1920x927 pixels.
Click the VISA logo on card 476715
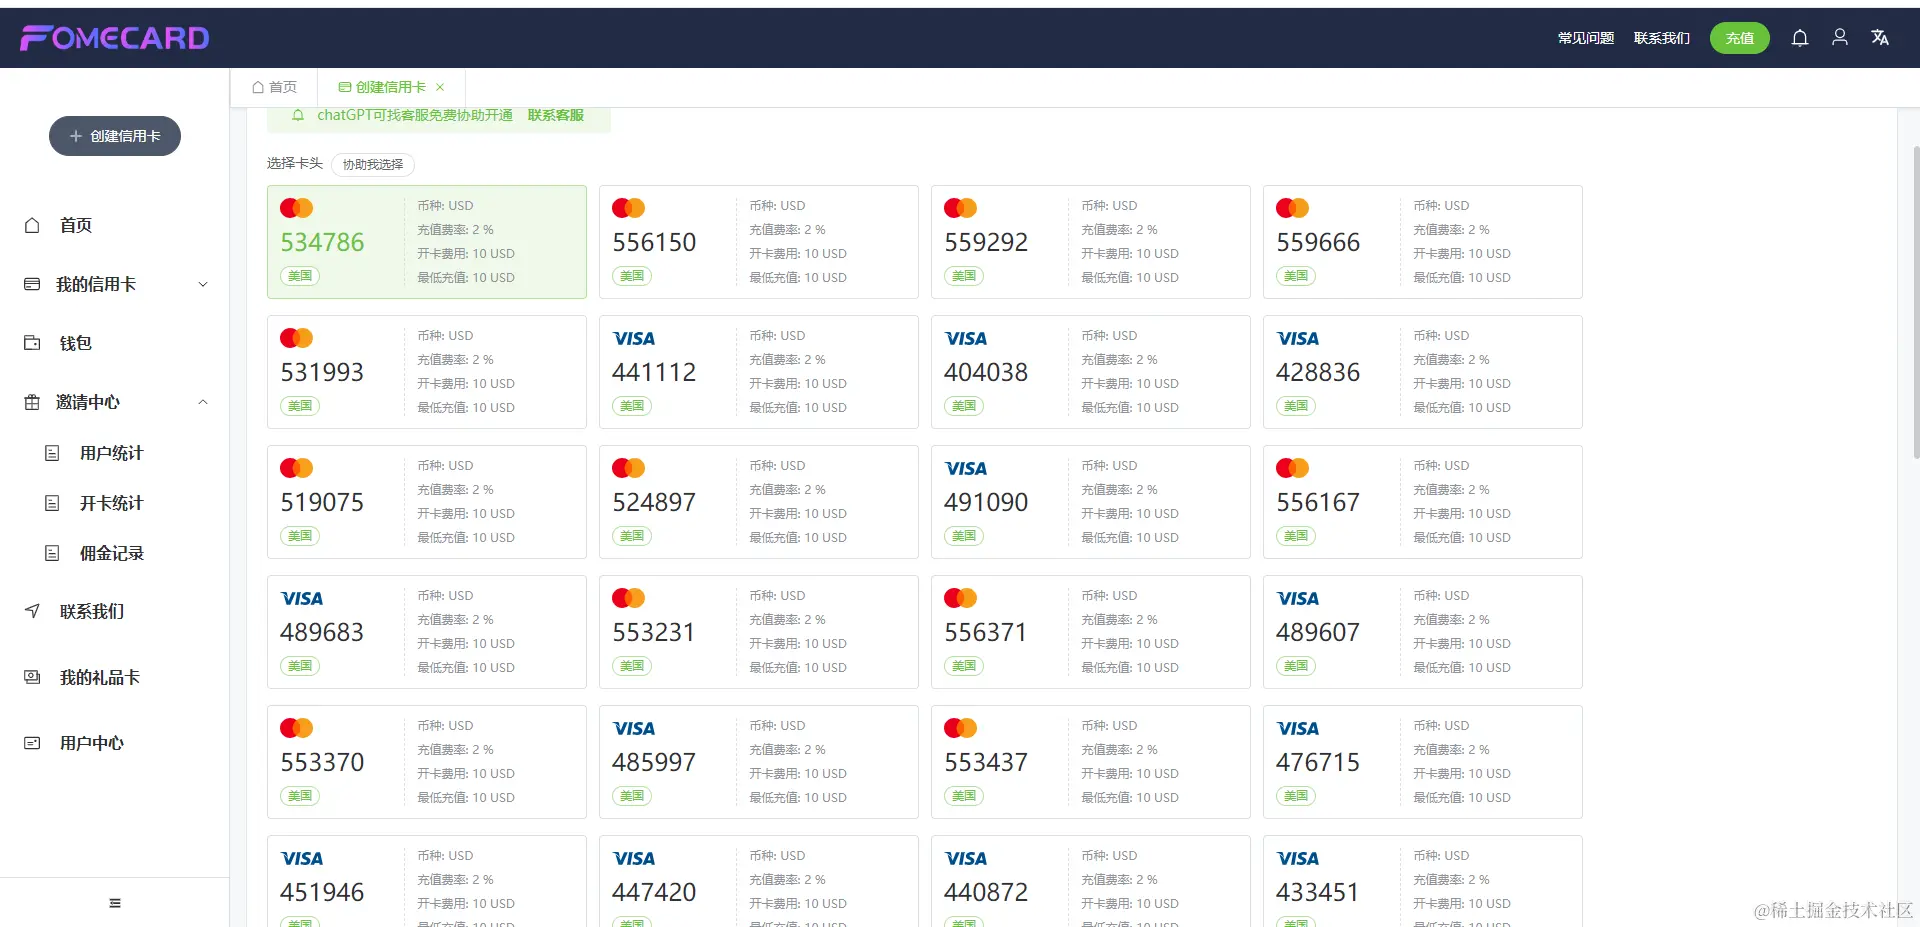[1298, 729]
